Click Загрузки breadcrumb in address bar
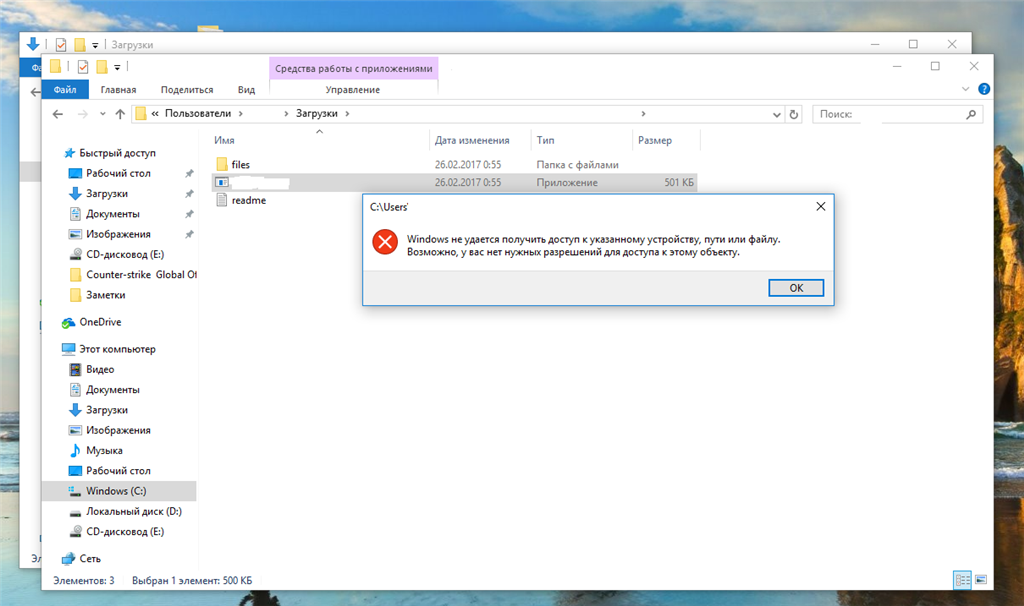 click(x=317, y=113)
